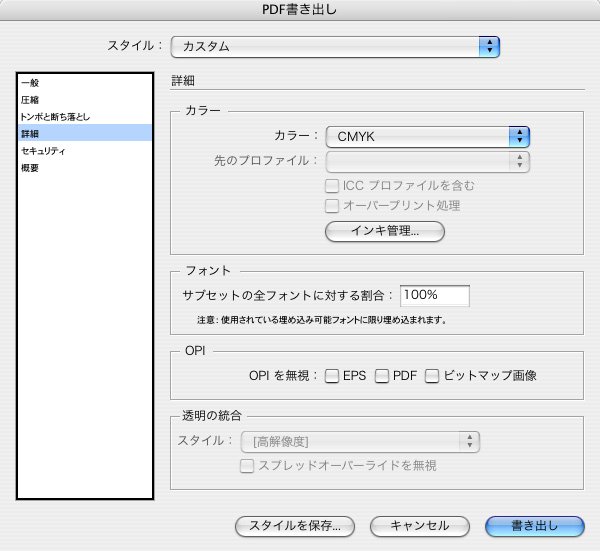600x551 pixels.
Task: Toggle スプレッドオーバーライドを無視 checkbox
Action: [x=247, y=466]
